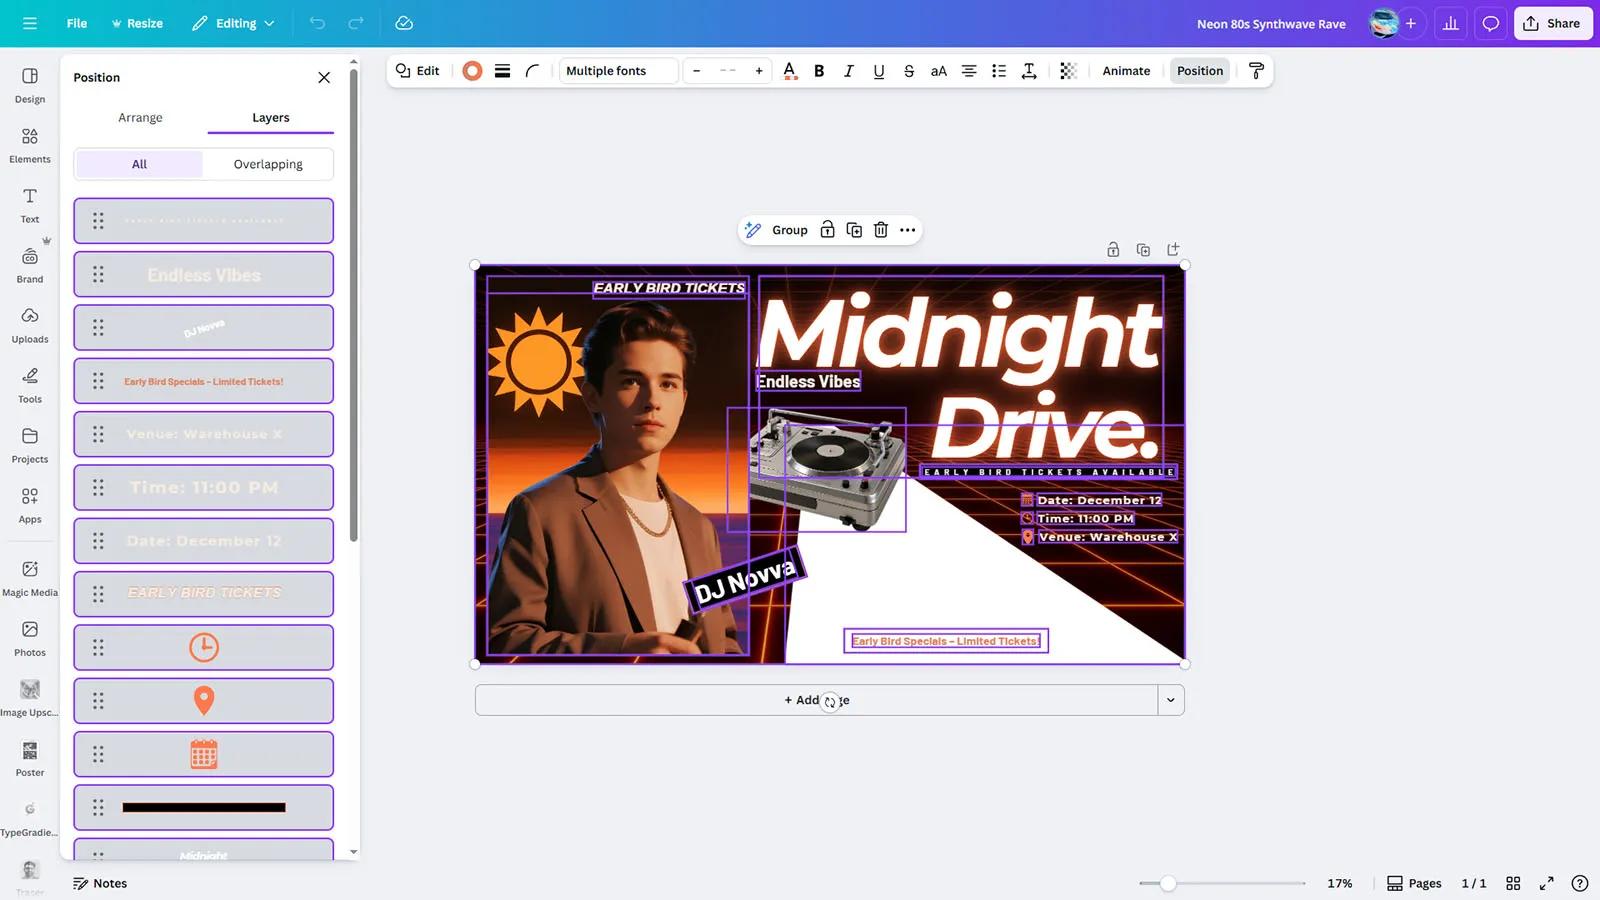Select the Overlapping layers filter
The width and height of the screenshot is (1600, 900).
point(268,165)
